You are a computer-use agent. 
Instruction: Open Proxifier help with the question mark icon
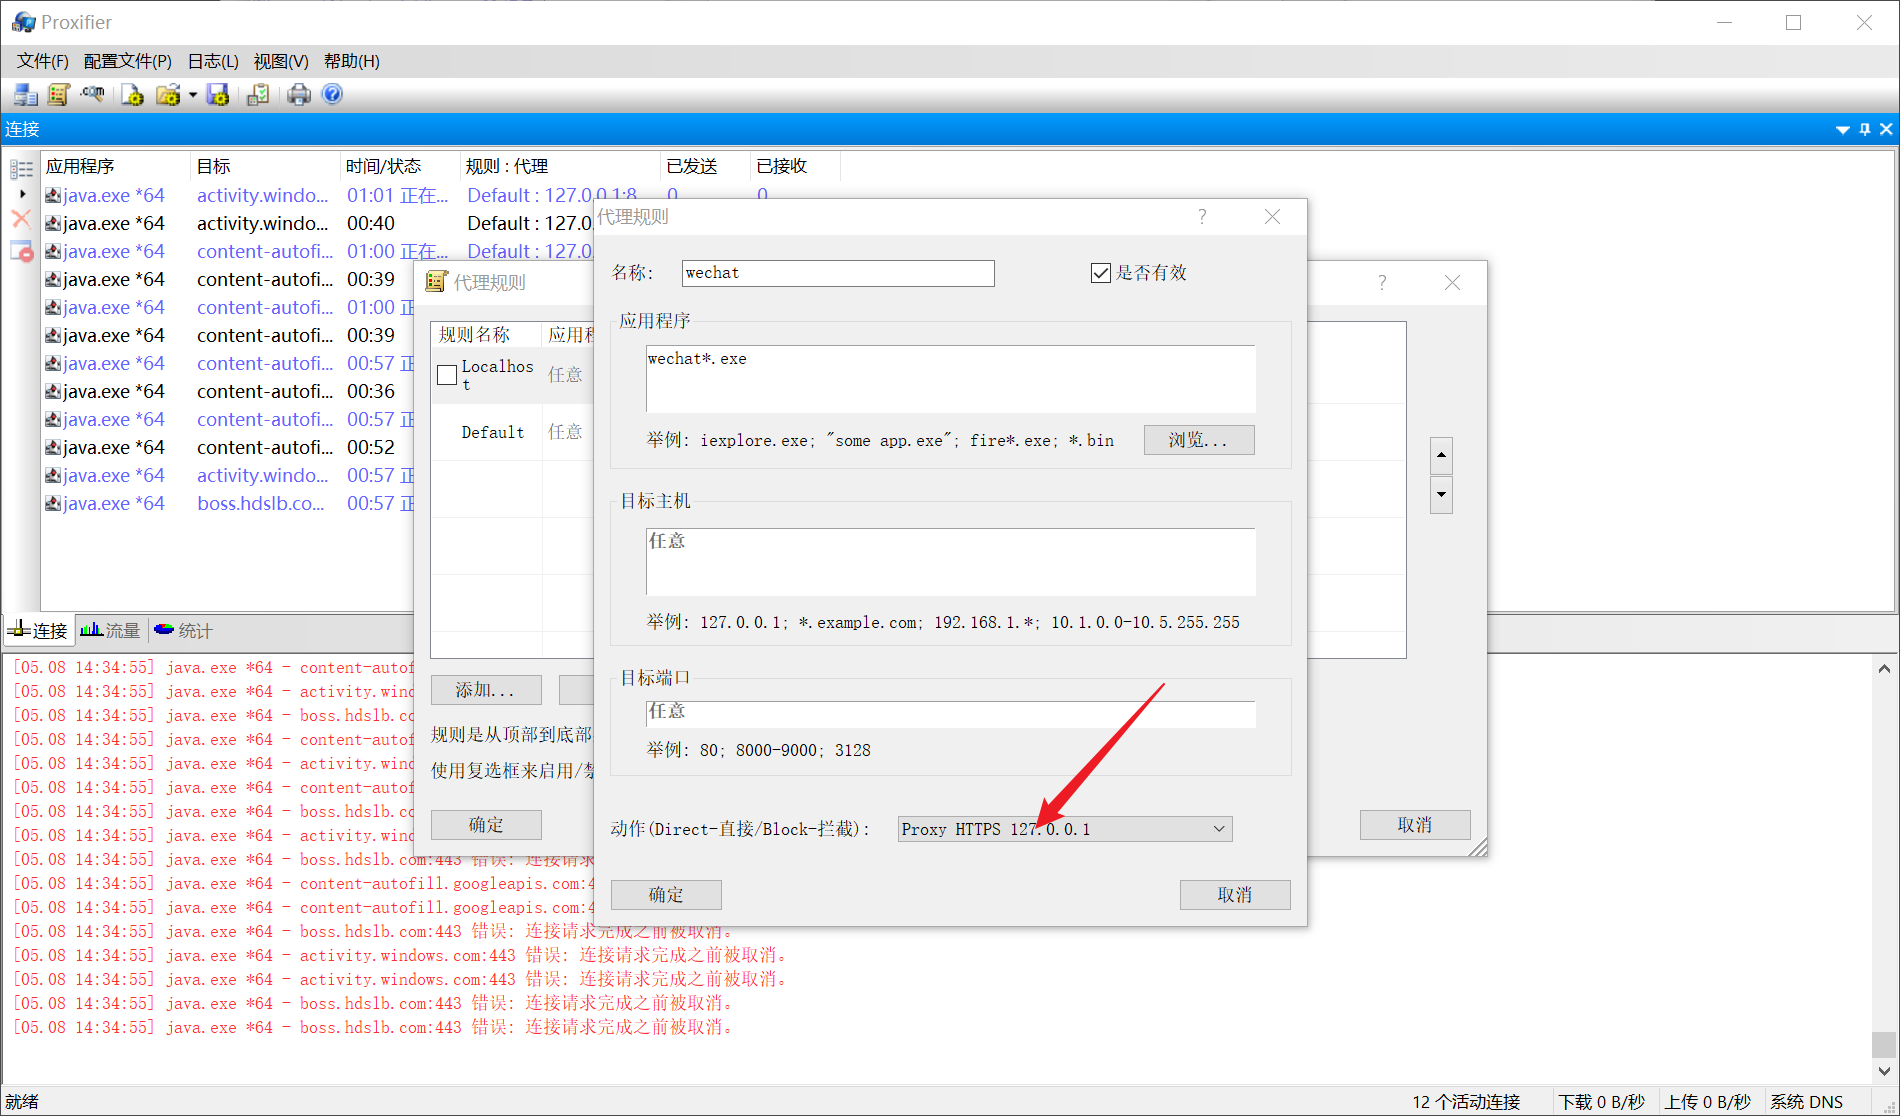tap(331, 95)
